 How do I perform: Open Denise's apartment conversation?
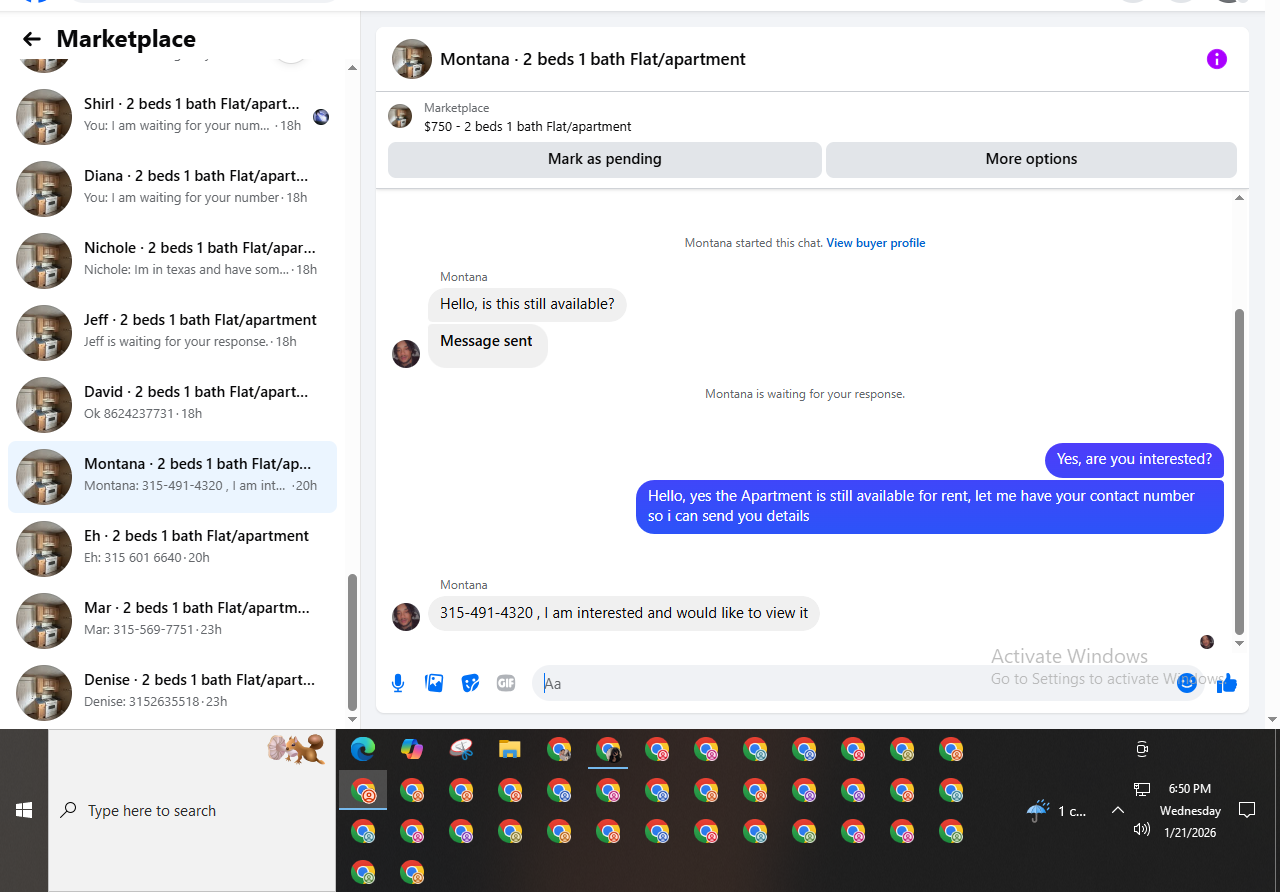(172, 692)
